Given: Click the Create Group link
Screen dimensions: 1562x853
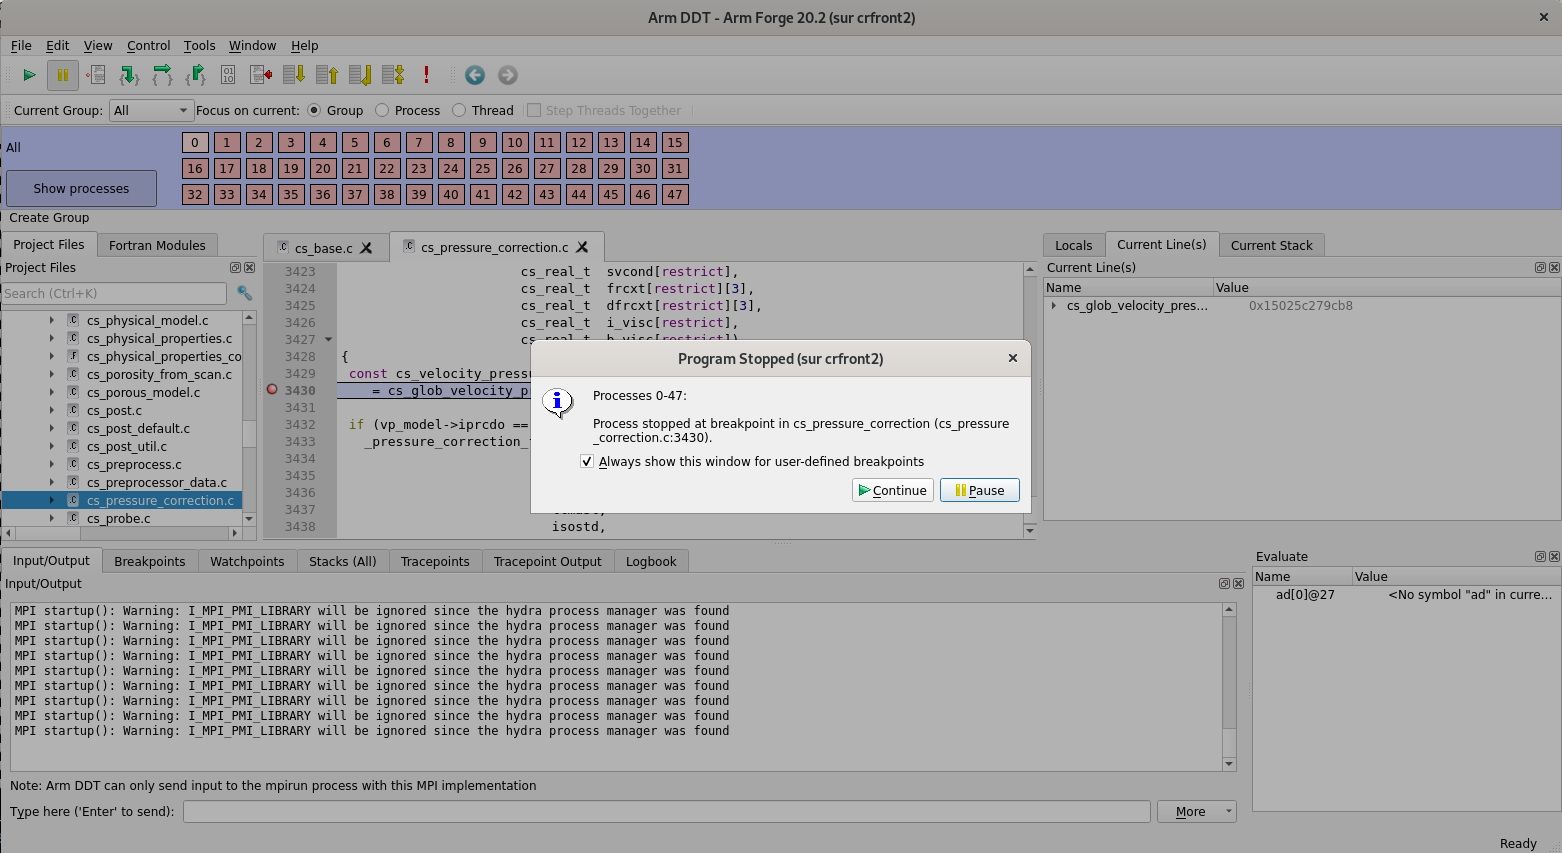Looking at the screenshot, I should (49, 217).
